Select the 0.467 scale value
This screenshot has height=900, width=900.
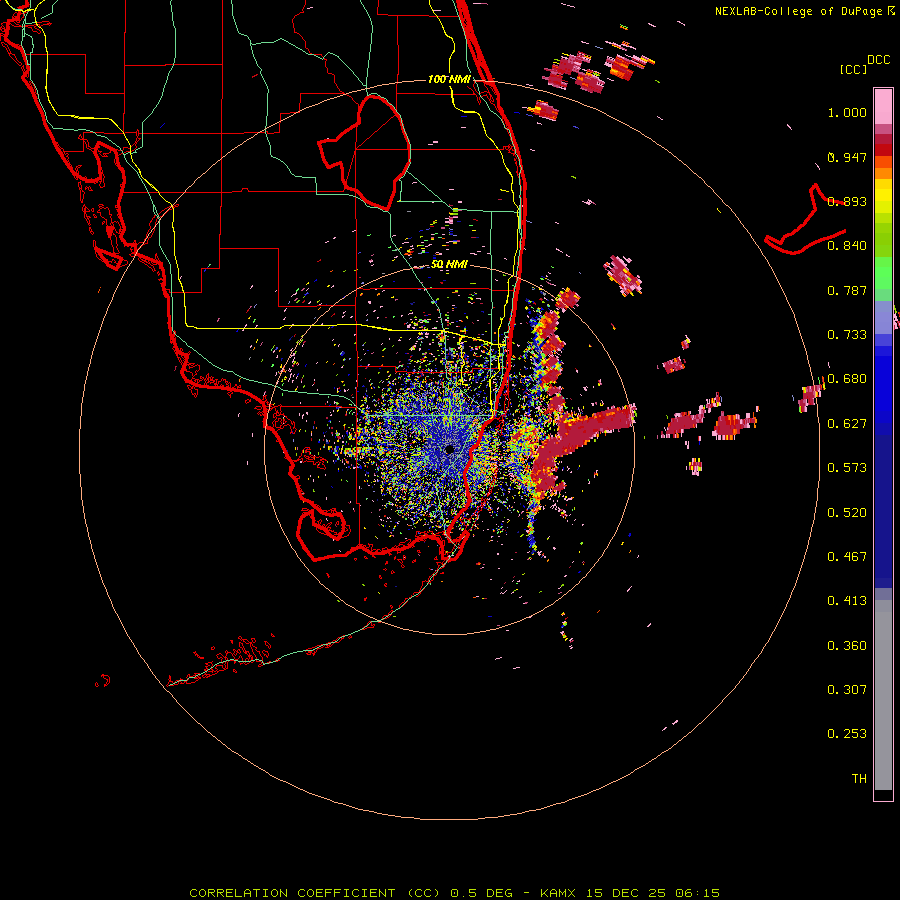coord(847,556)
